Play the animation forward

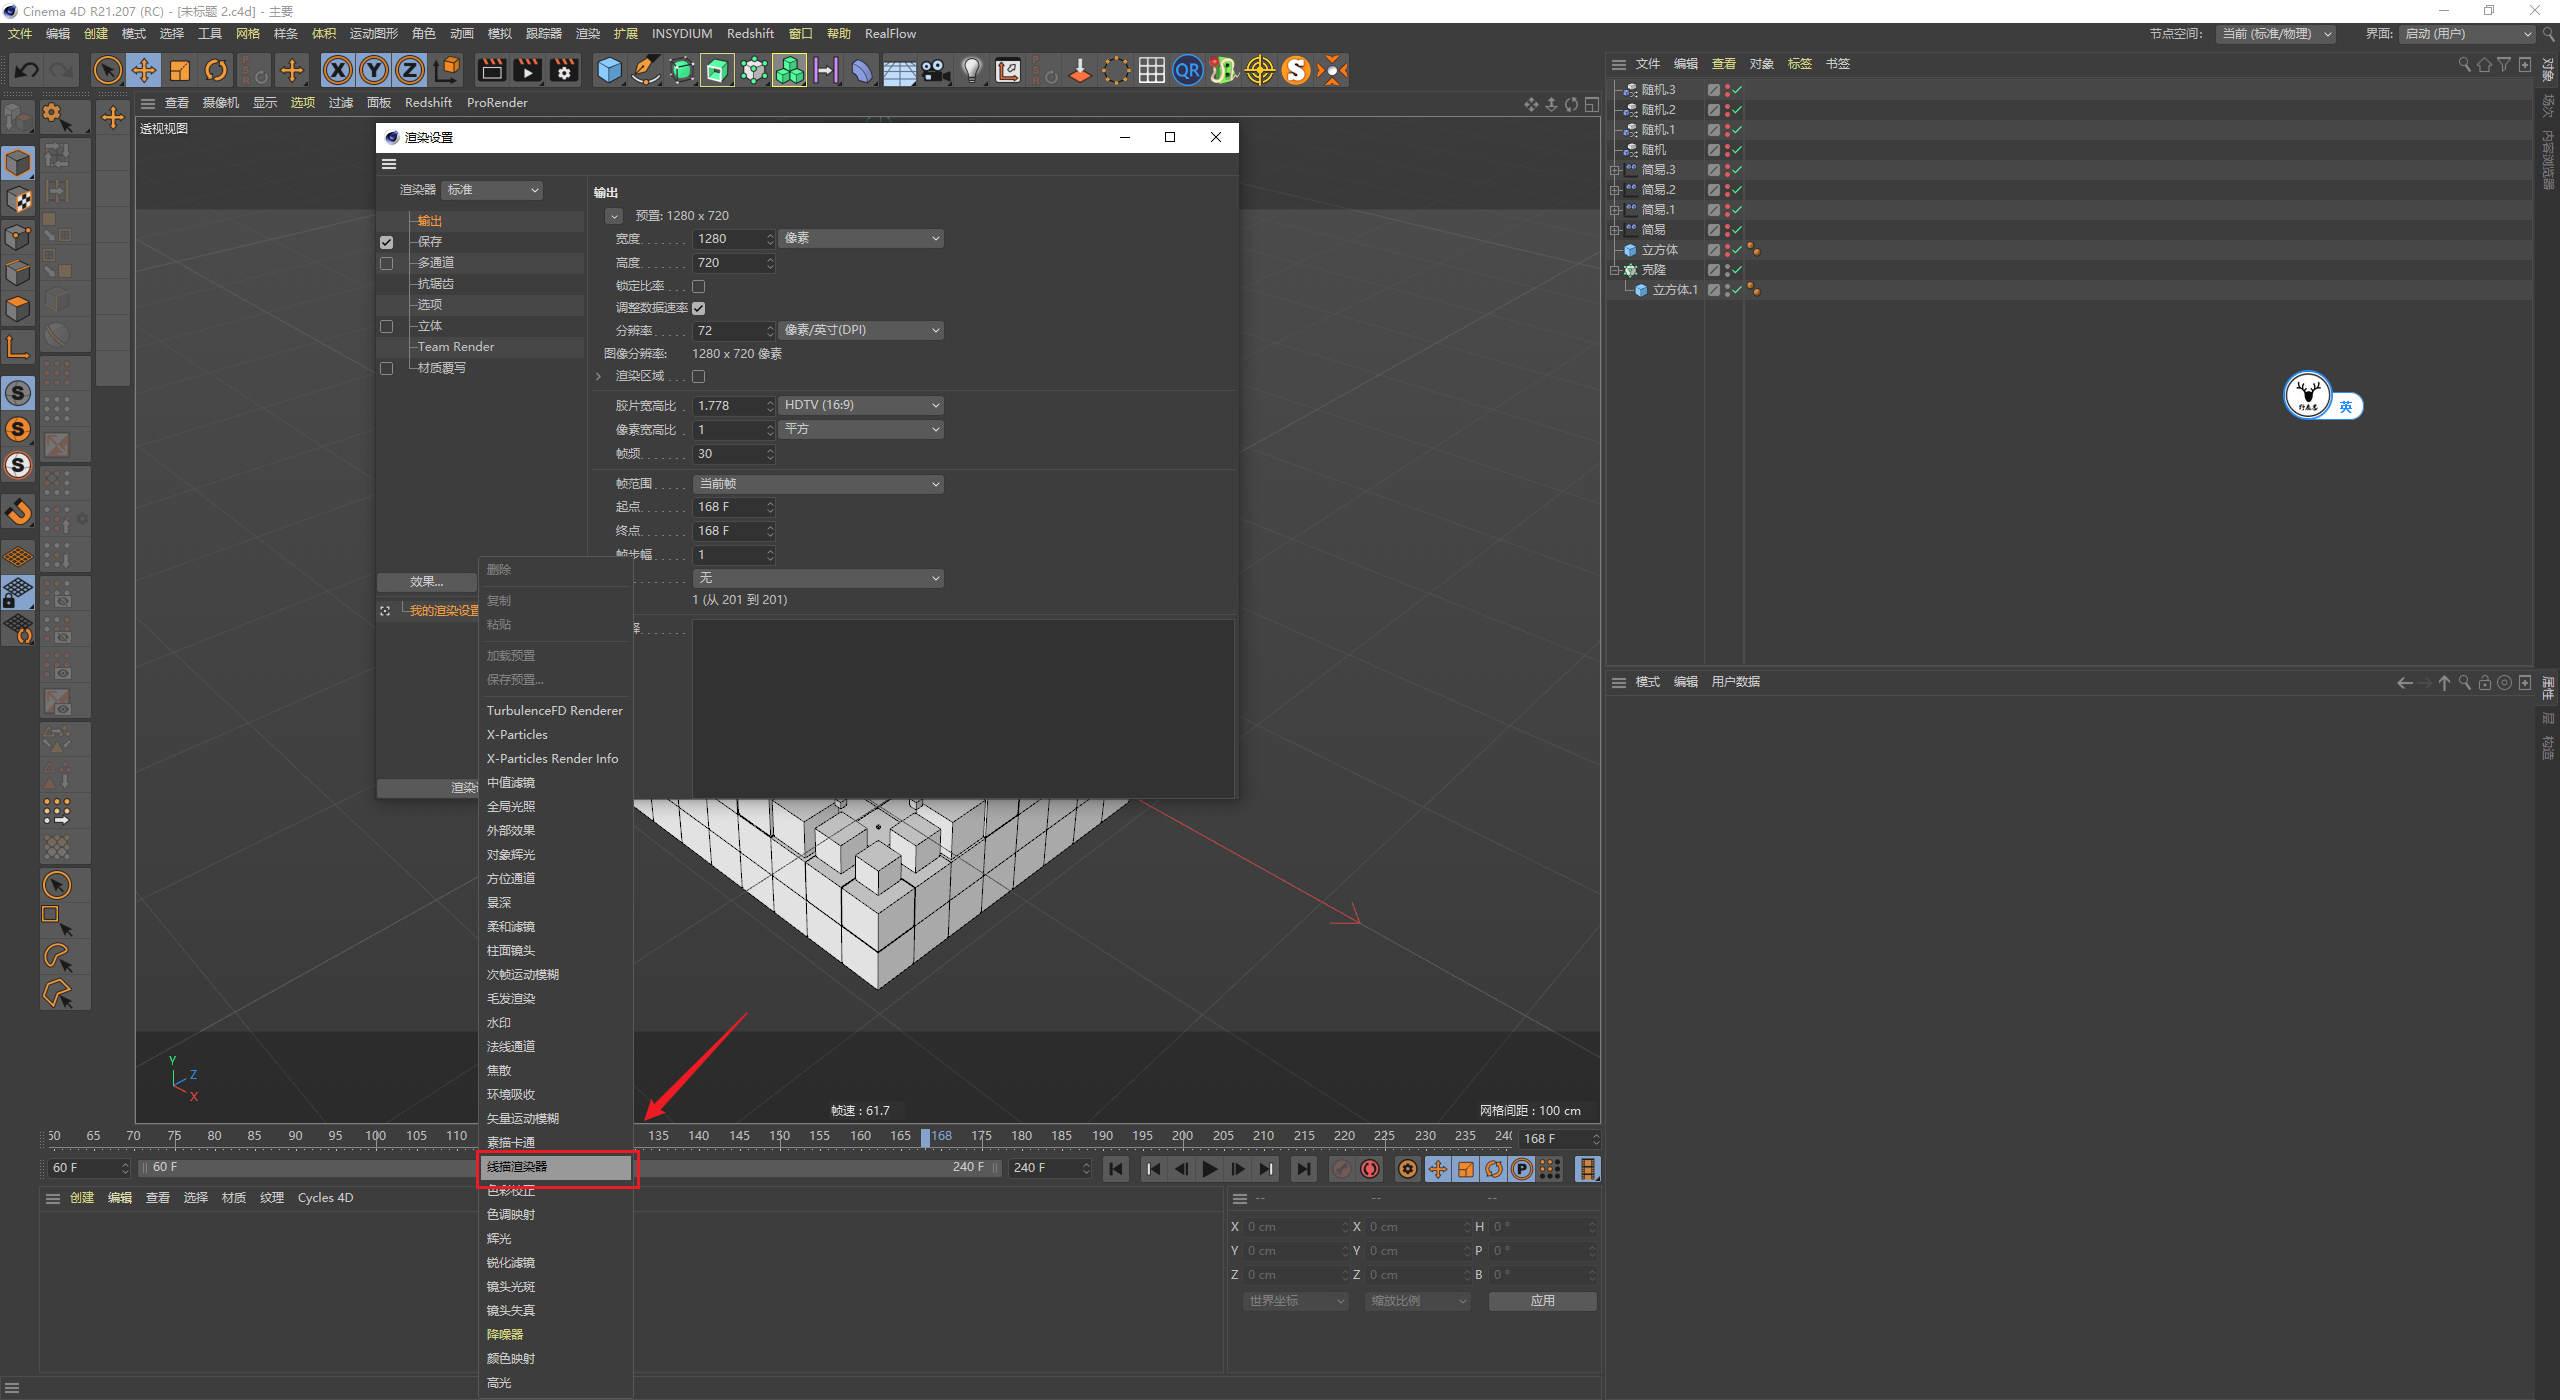pyautogui.click(x=1209, y=1169)
